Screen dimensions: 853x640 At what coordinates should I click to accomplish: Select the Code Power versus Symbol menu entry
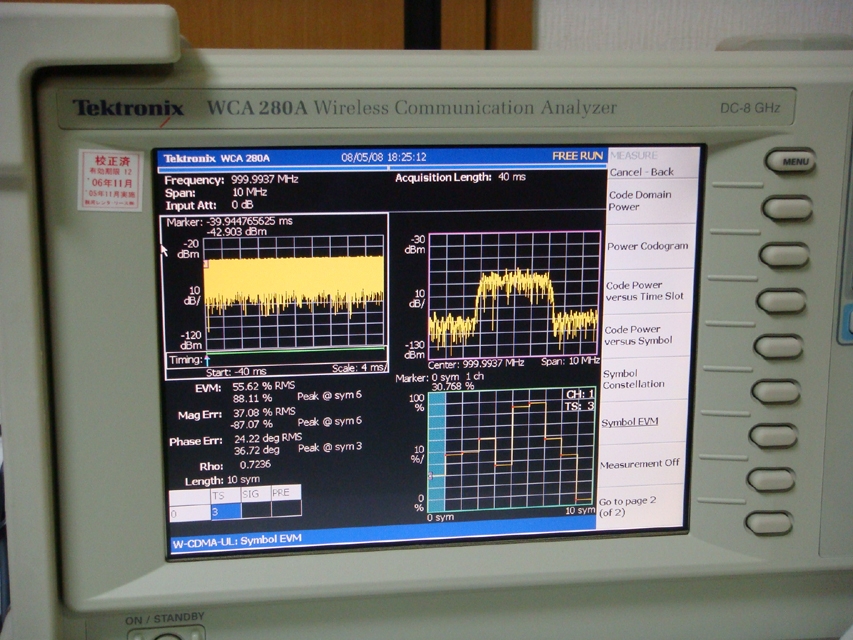tap(638, 335)
